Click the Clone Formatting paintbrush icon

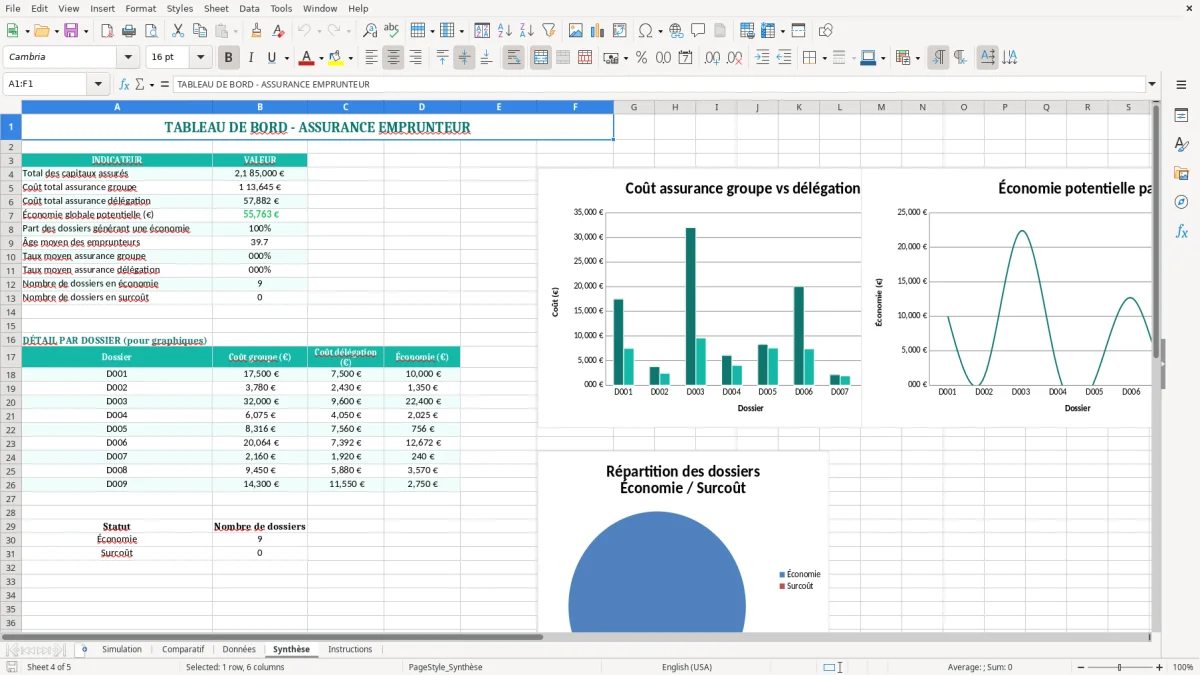257,31
